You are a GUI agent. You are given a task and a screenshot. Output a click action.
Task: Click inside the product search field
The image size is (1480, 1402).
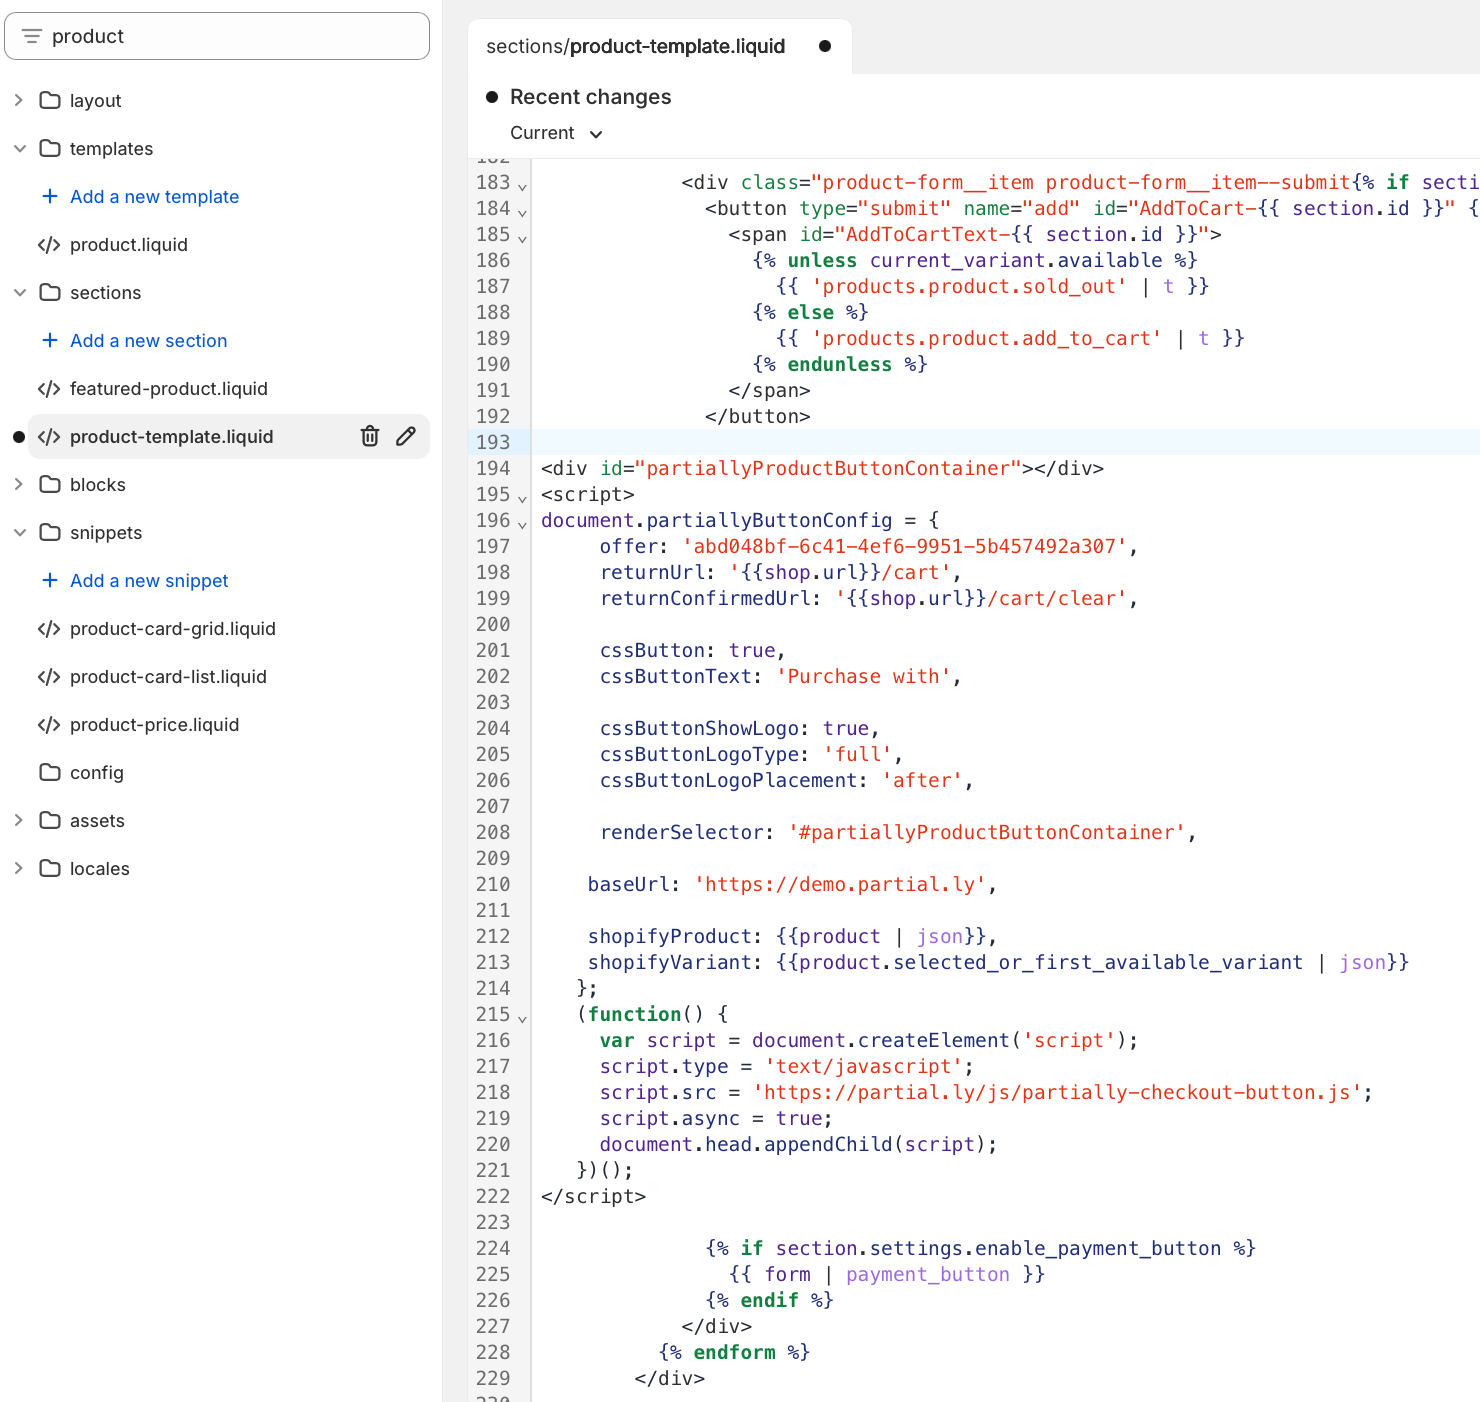(x=200, y=36)
